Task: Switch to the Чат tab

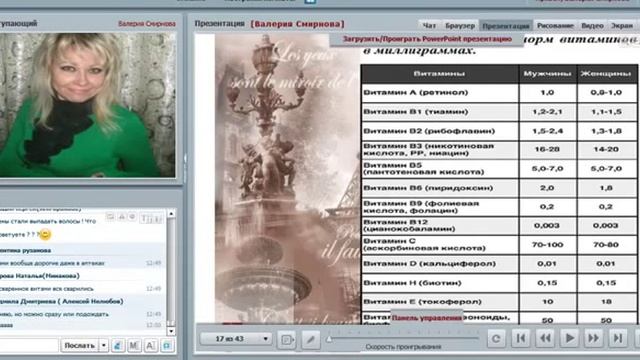Action: click(429, 25)
